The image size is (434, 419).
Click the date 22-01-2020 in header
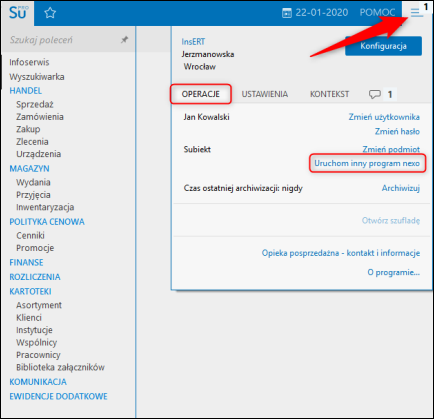pyautogui.click(x=322, y=13)
